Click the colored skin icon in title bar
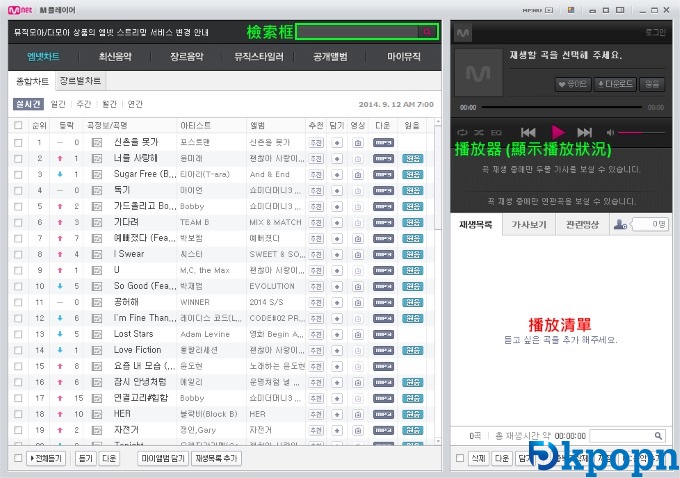This screenshot has height=478, width=680. [571, 10]
